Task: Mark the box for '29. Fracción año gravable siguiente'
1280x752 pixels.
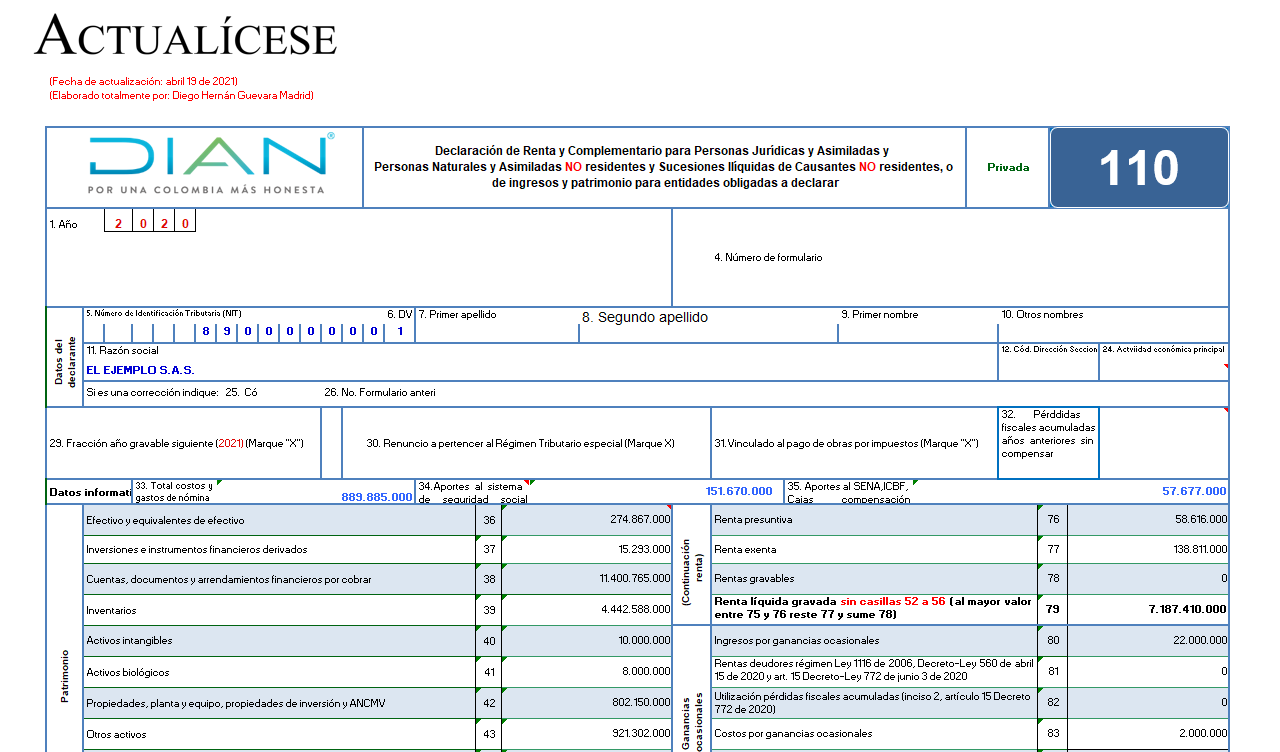Action: 331,443
